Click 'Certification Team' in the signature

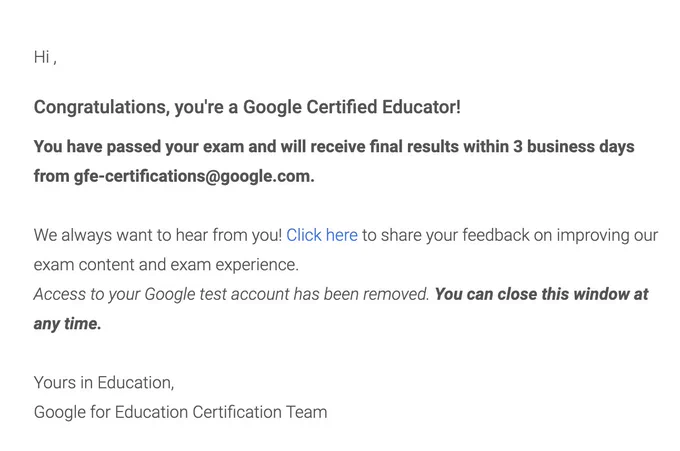click(260, 412)
